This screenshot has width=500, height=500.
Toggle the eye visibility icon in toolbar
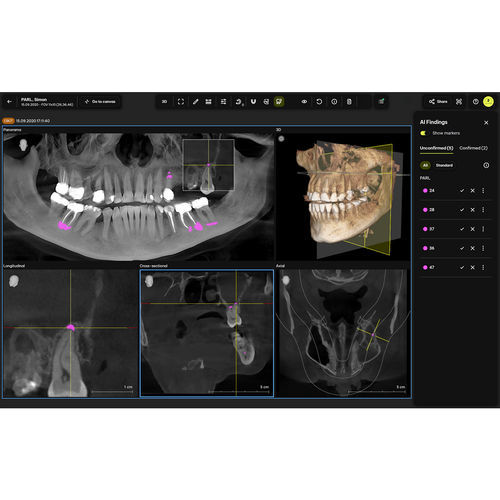click(x=304, y=102)
